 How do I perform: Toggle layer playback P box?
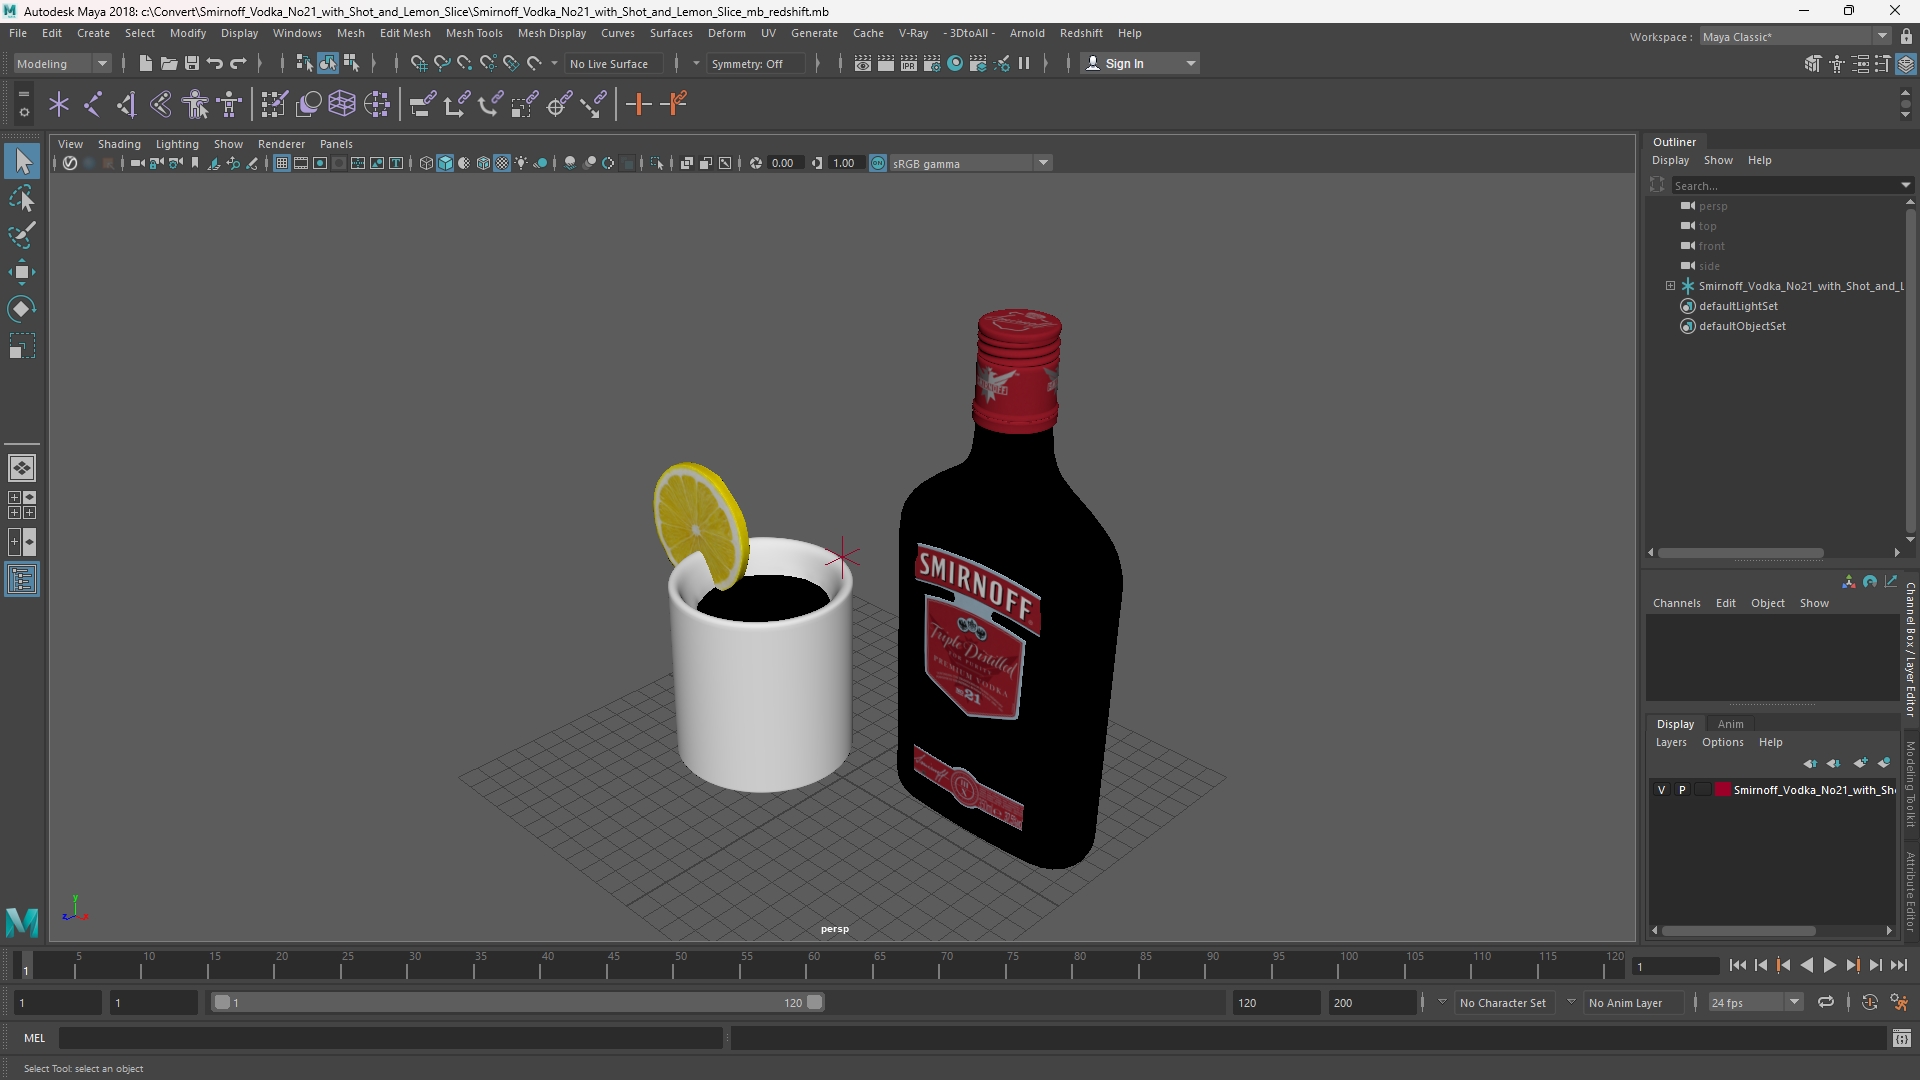click(x=1682, y=790)
